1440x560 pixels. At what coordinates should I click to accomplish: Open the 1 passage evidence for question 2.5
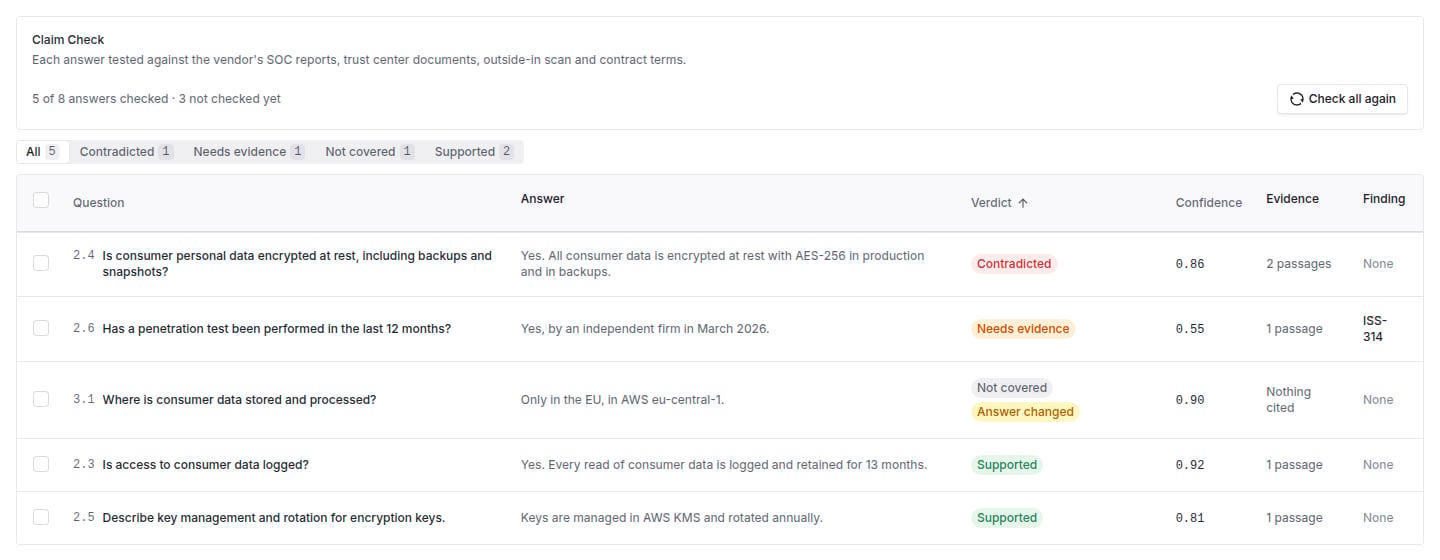point(1294,518)
